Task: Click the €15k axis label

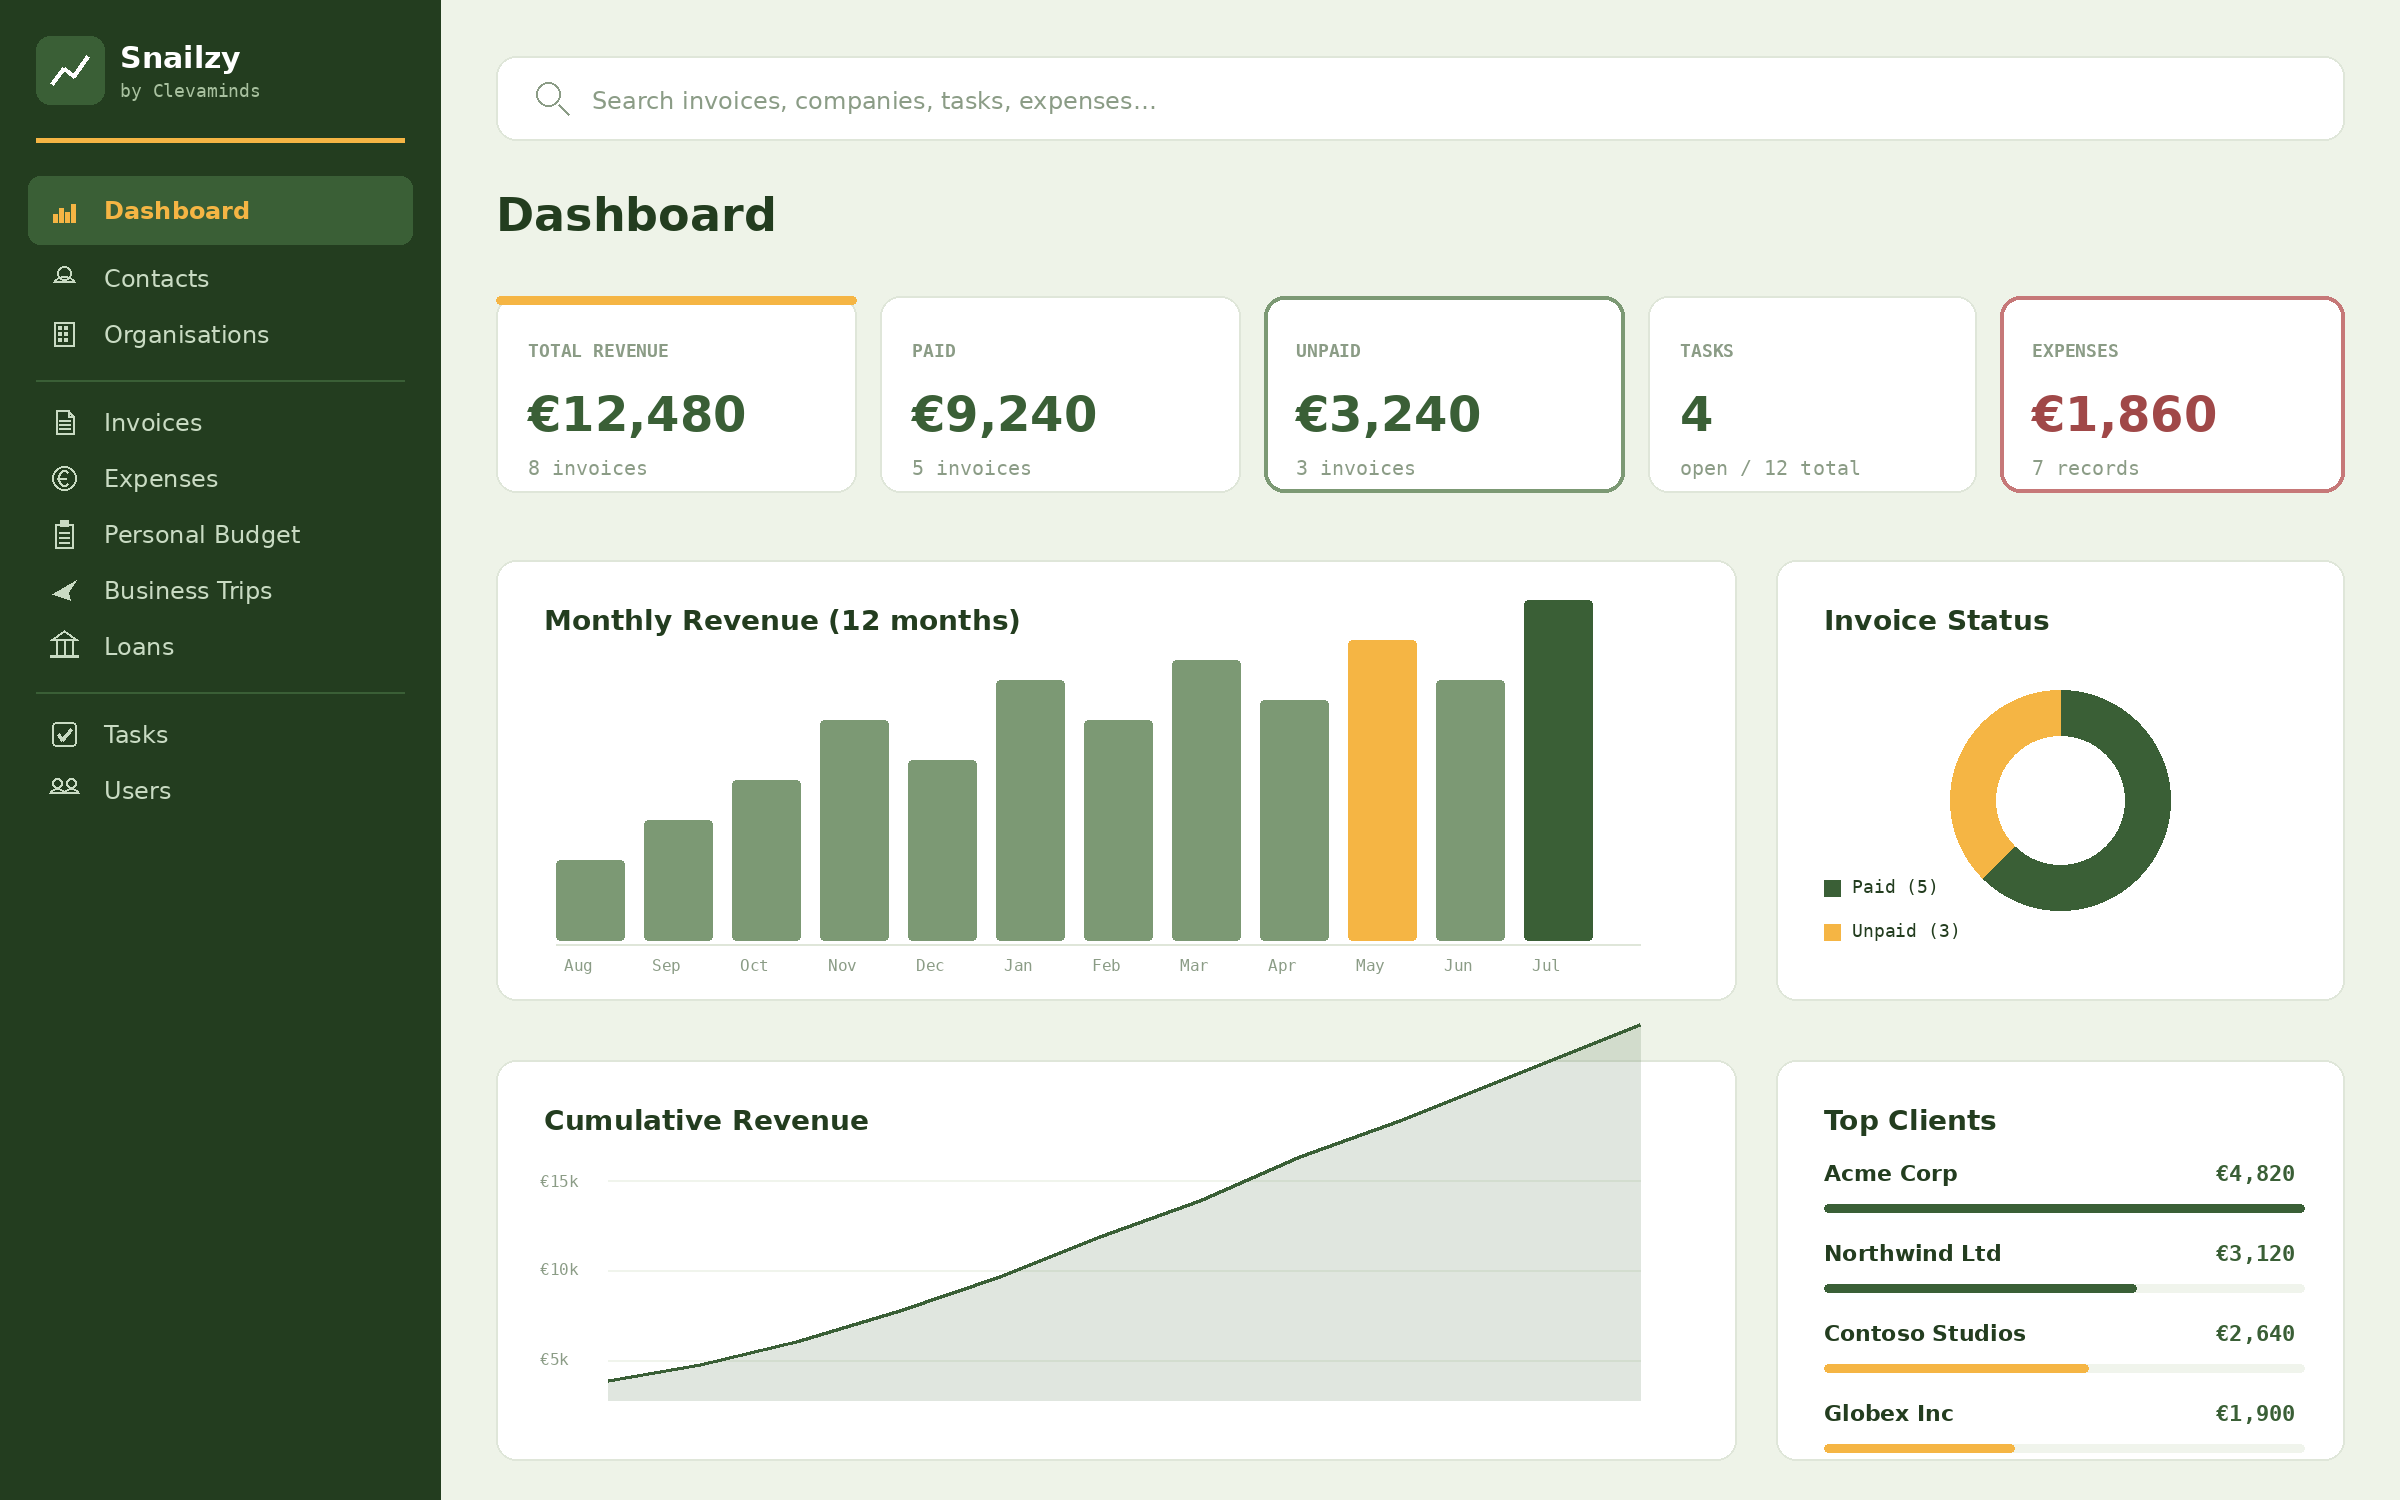Action: click(x=559, y=1181)
